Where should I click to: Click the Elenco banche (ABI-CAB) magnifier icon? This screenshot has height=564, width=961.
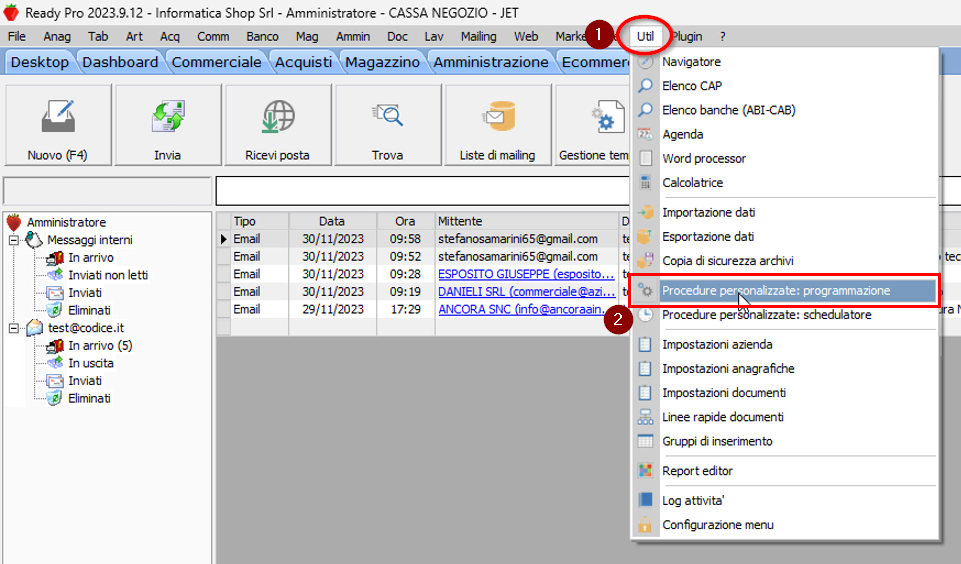coord(645,110)
